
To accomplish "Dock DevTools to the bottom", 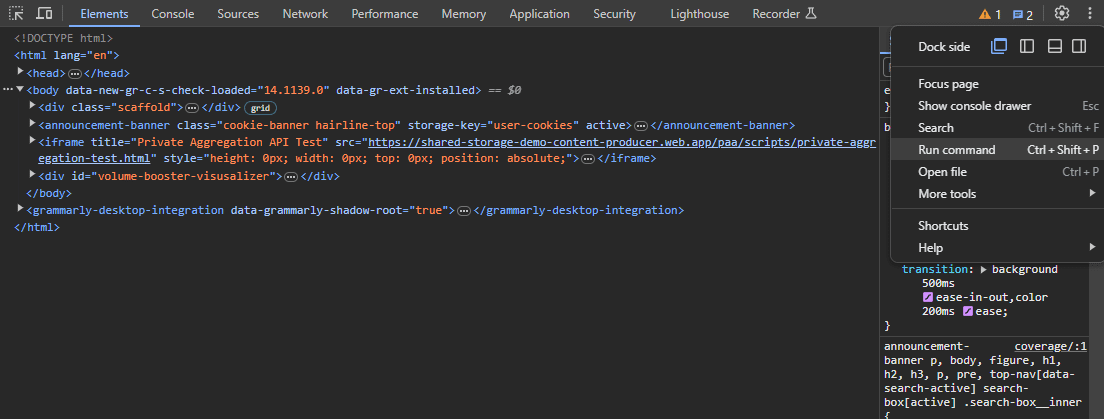I will click(x=1054, y=46).
